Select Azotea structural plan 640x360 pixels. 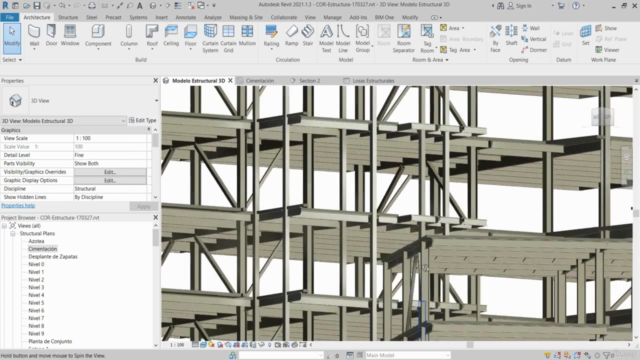(36, 241)
